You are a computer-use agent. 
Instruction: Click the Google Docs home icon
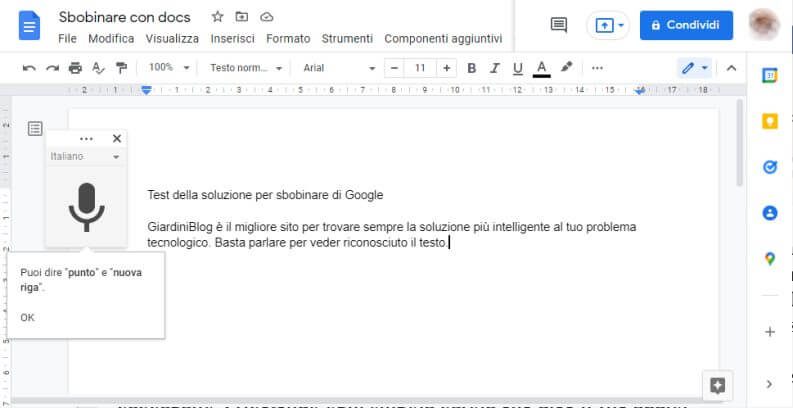[x=29, y=25]
